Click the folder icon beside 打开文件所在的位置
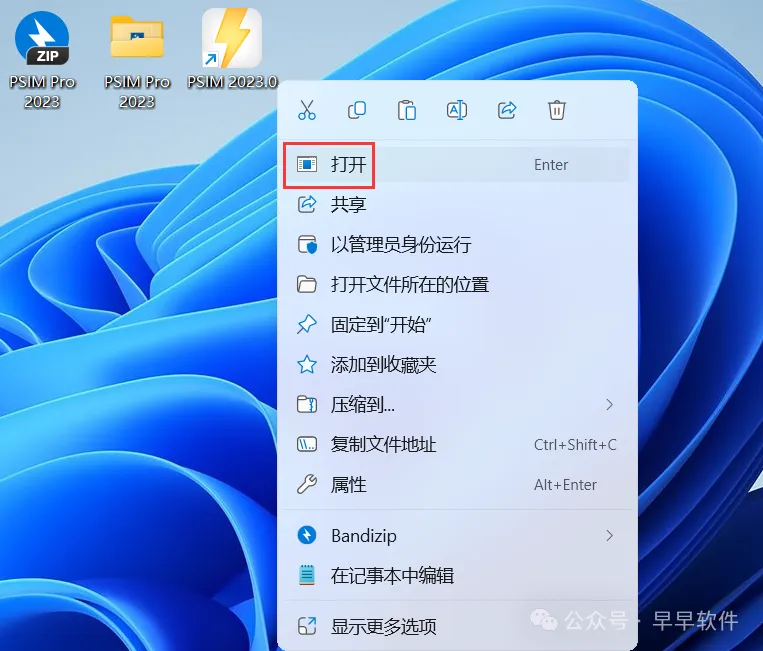Screen dimensions: 763x651 pyautogui.click(x=307, y=284)
